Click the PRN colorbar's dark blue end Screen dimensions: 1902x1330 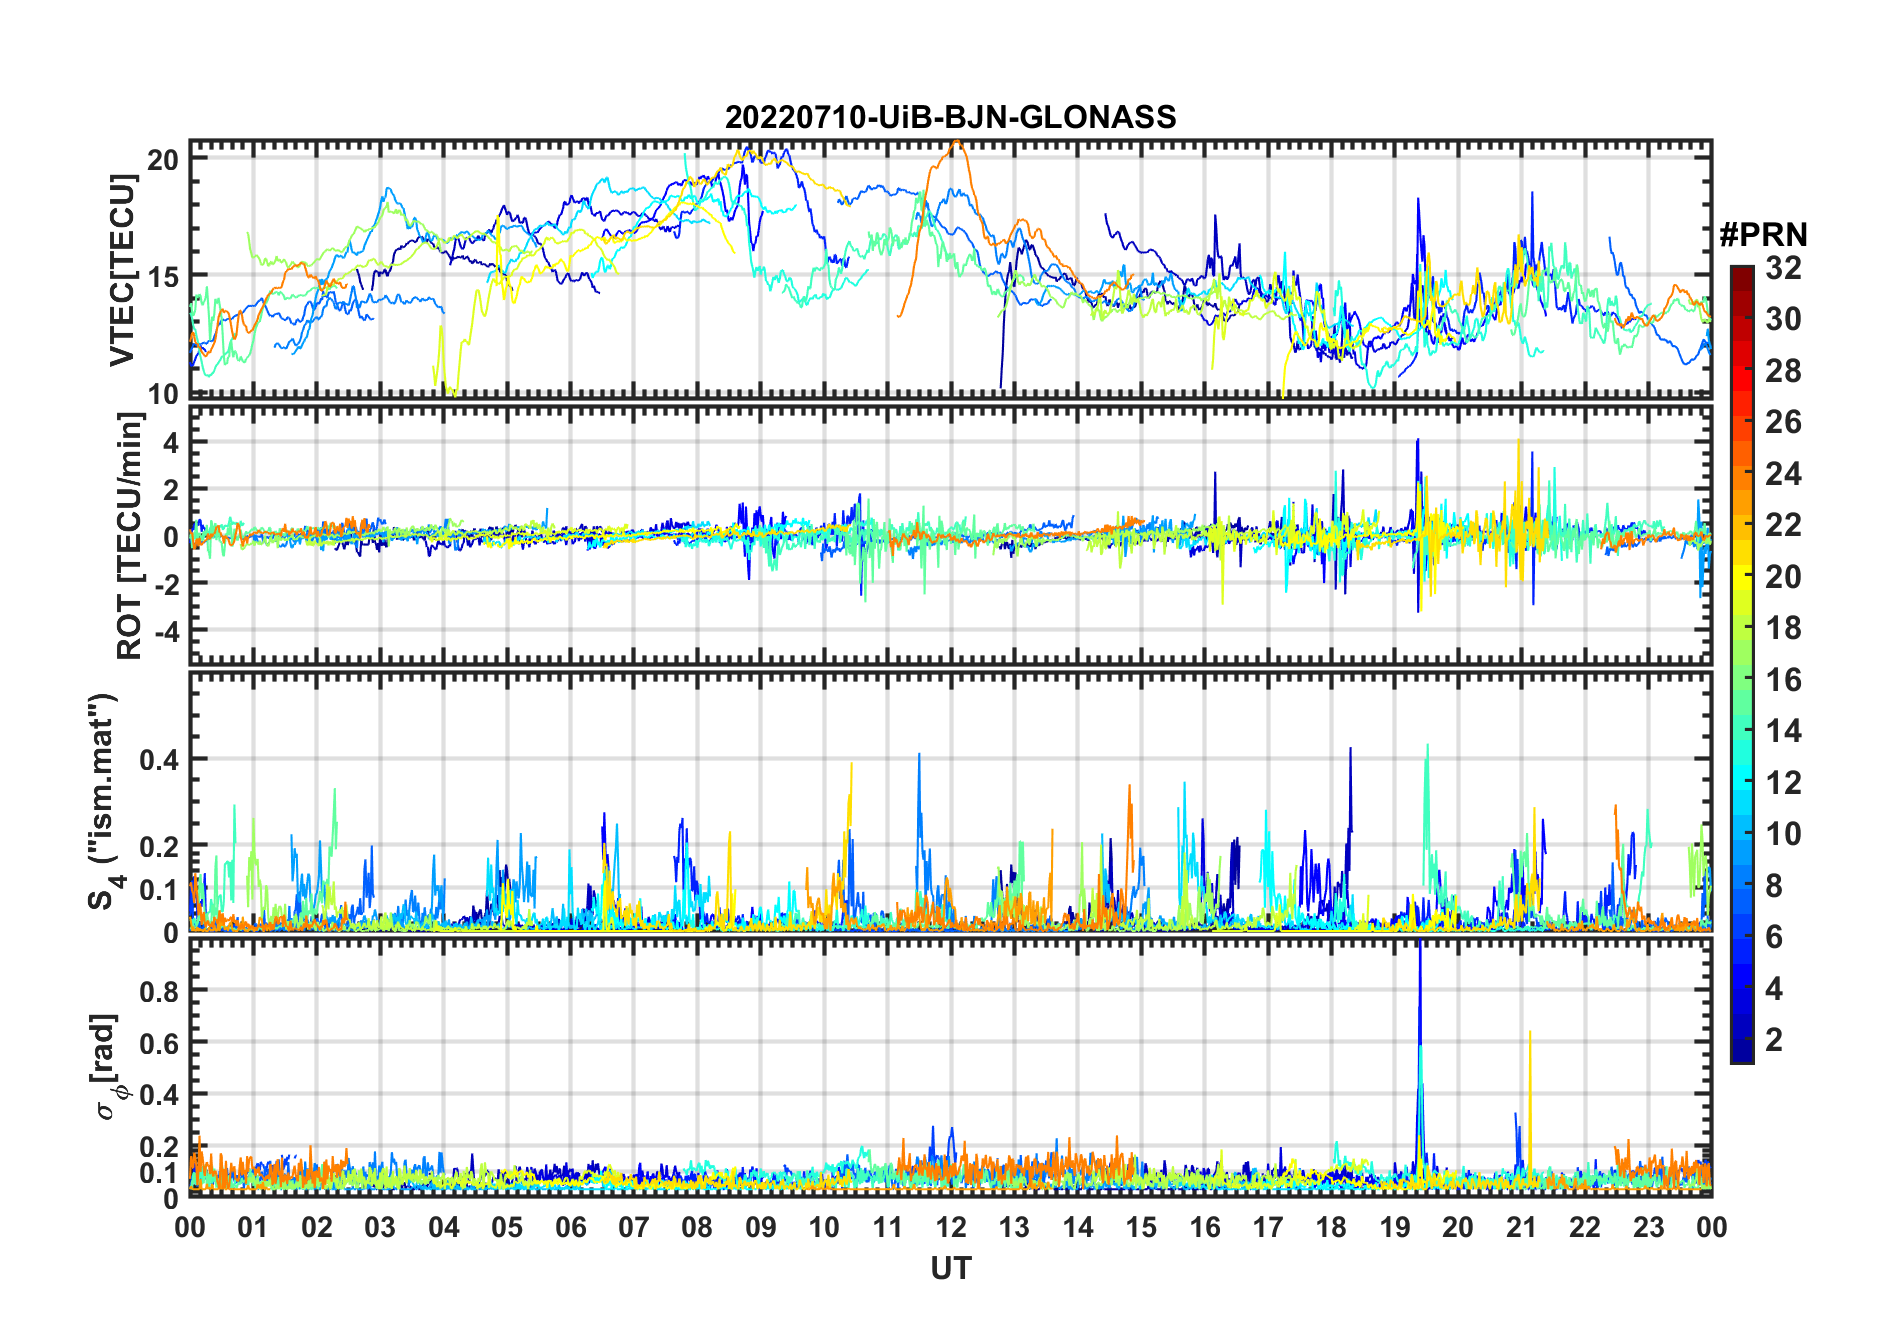[1741, 1053]
